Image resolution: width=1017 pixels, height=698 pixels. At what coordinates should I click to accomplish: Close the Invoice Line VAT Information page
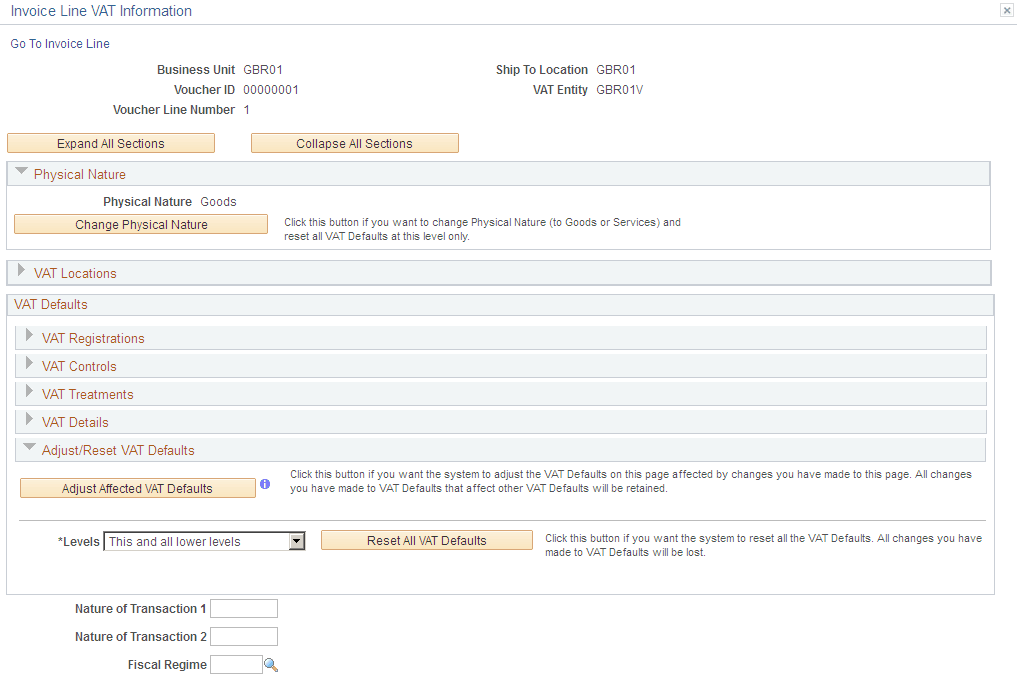[x=1006, y=10]
